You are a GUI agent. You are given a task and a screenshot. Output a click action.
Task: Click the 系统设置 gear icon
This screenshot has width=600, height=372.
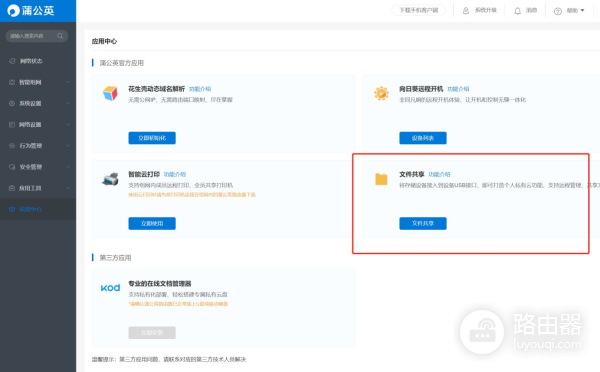[x=12, y=103]
